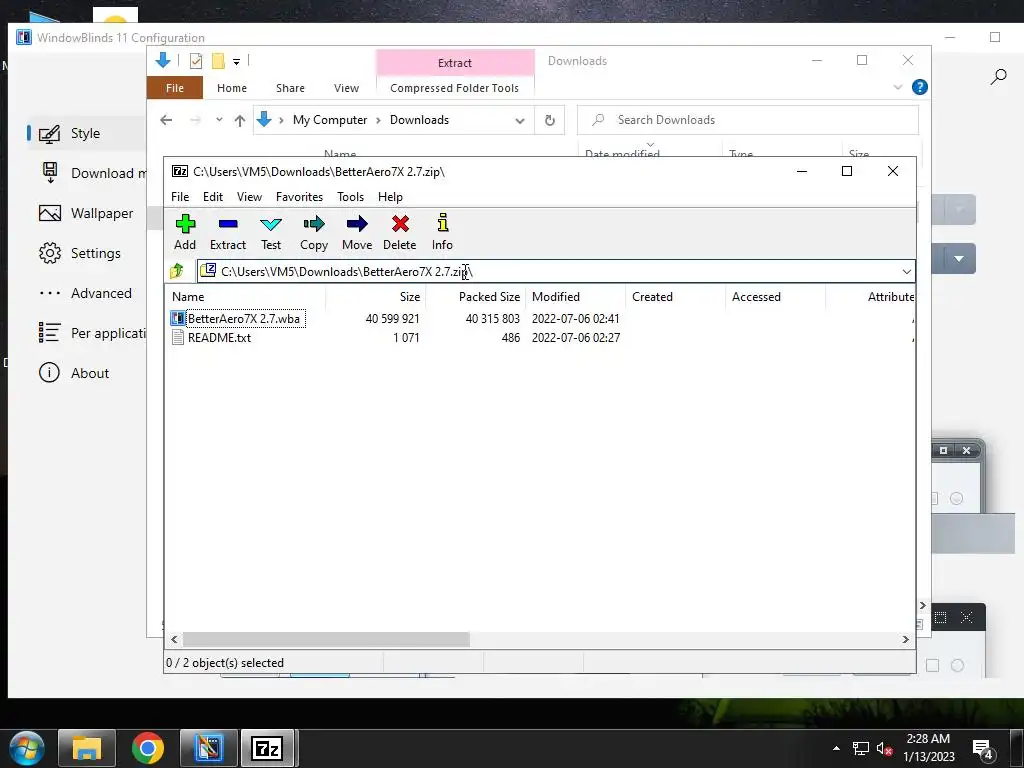Image resolution: width=1024 pixels, height=768 pixels.
Task: Switch to the Explorer Share tab
Action: (x=290, y=88)
